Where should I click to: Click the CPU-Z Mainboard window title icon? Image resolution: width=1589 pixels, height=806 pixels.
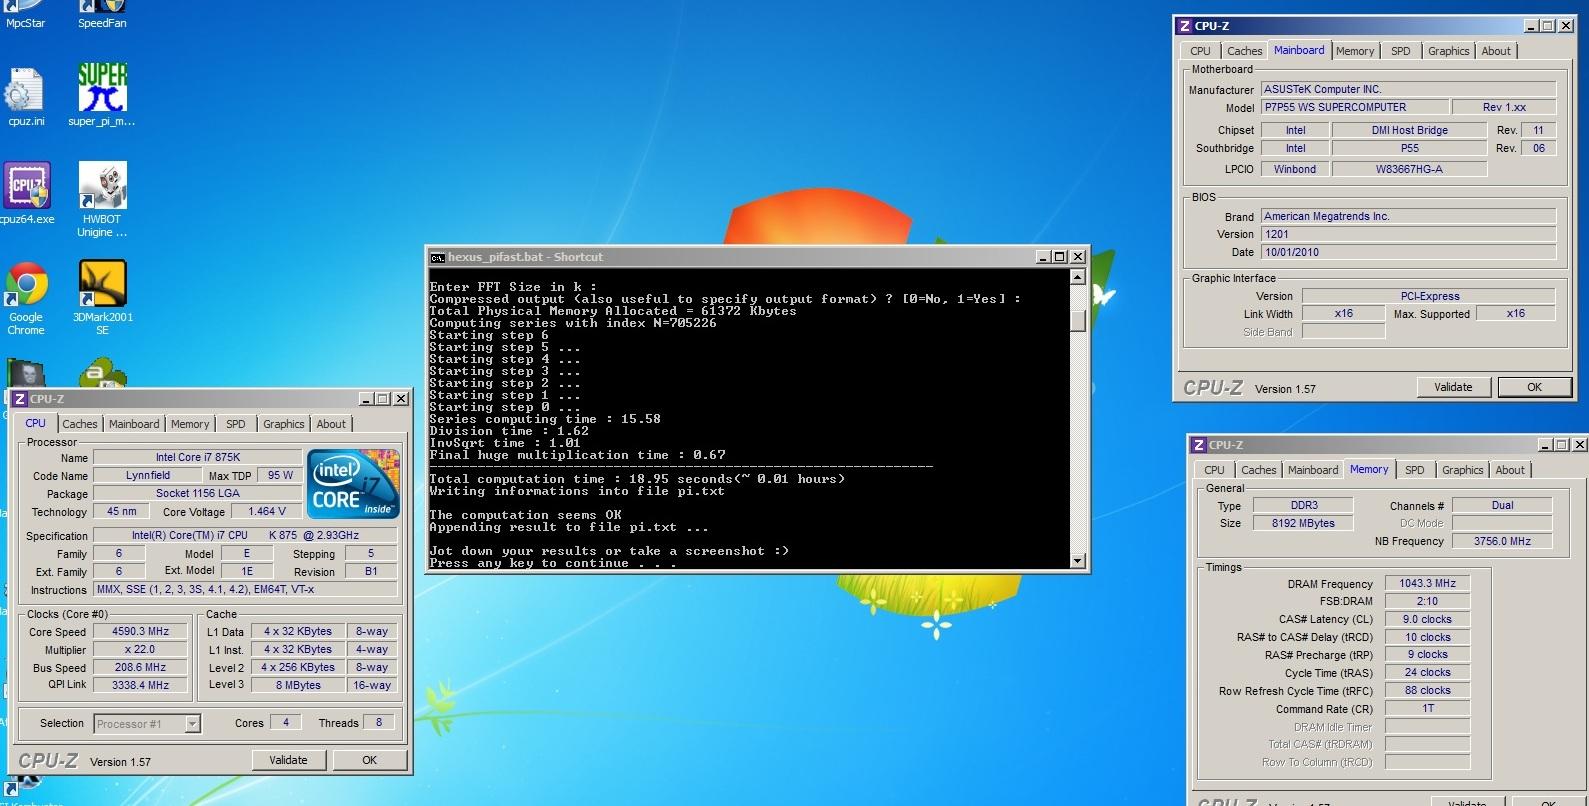click(x=1184, y=26)
